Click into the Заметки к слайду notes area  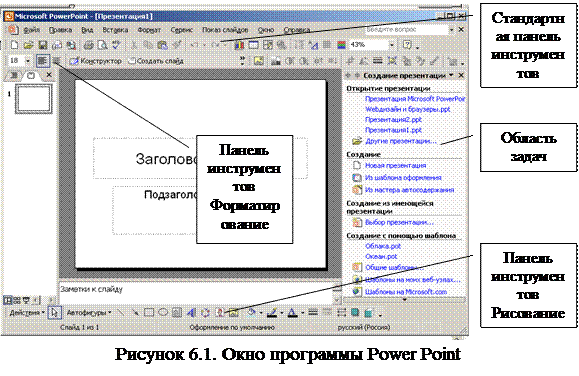tap(196, 293)
